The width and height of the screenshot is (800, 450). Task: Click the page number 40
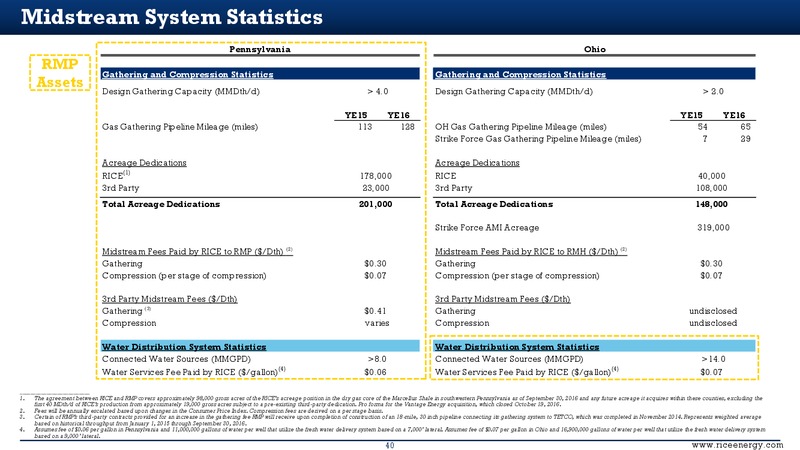[390, 445]
